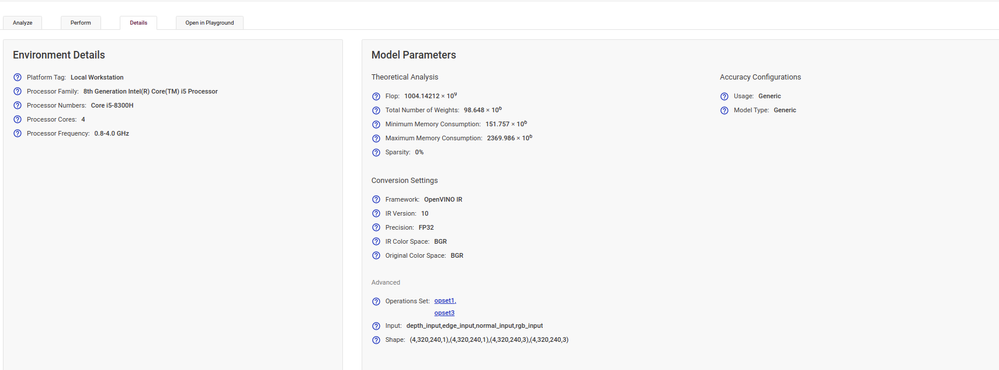Click the help icon beside IR Color Space
Viewport: 999px width, 370px height.
376,241
